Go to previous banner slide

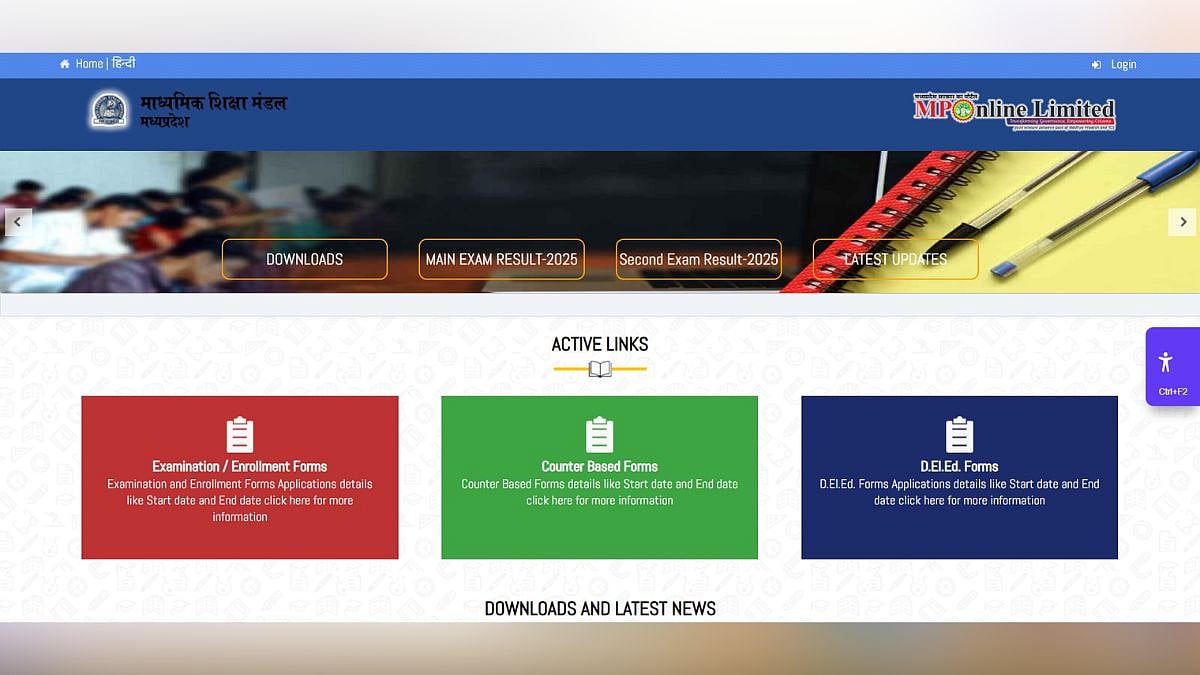18,222
